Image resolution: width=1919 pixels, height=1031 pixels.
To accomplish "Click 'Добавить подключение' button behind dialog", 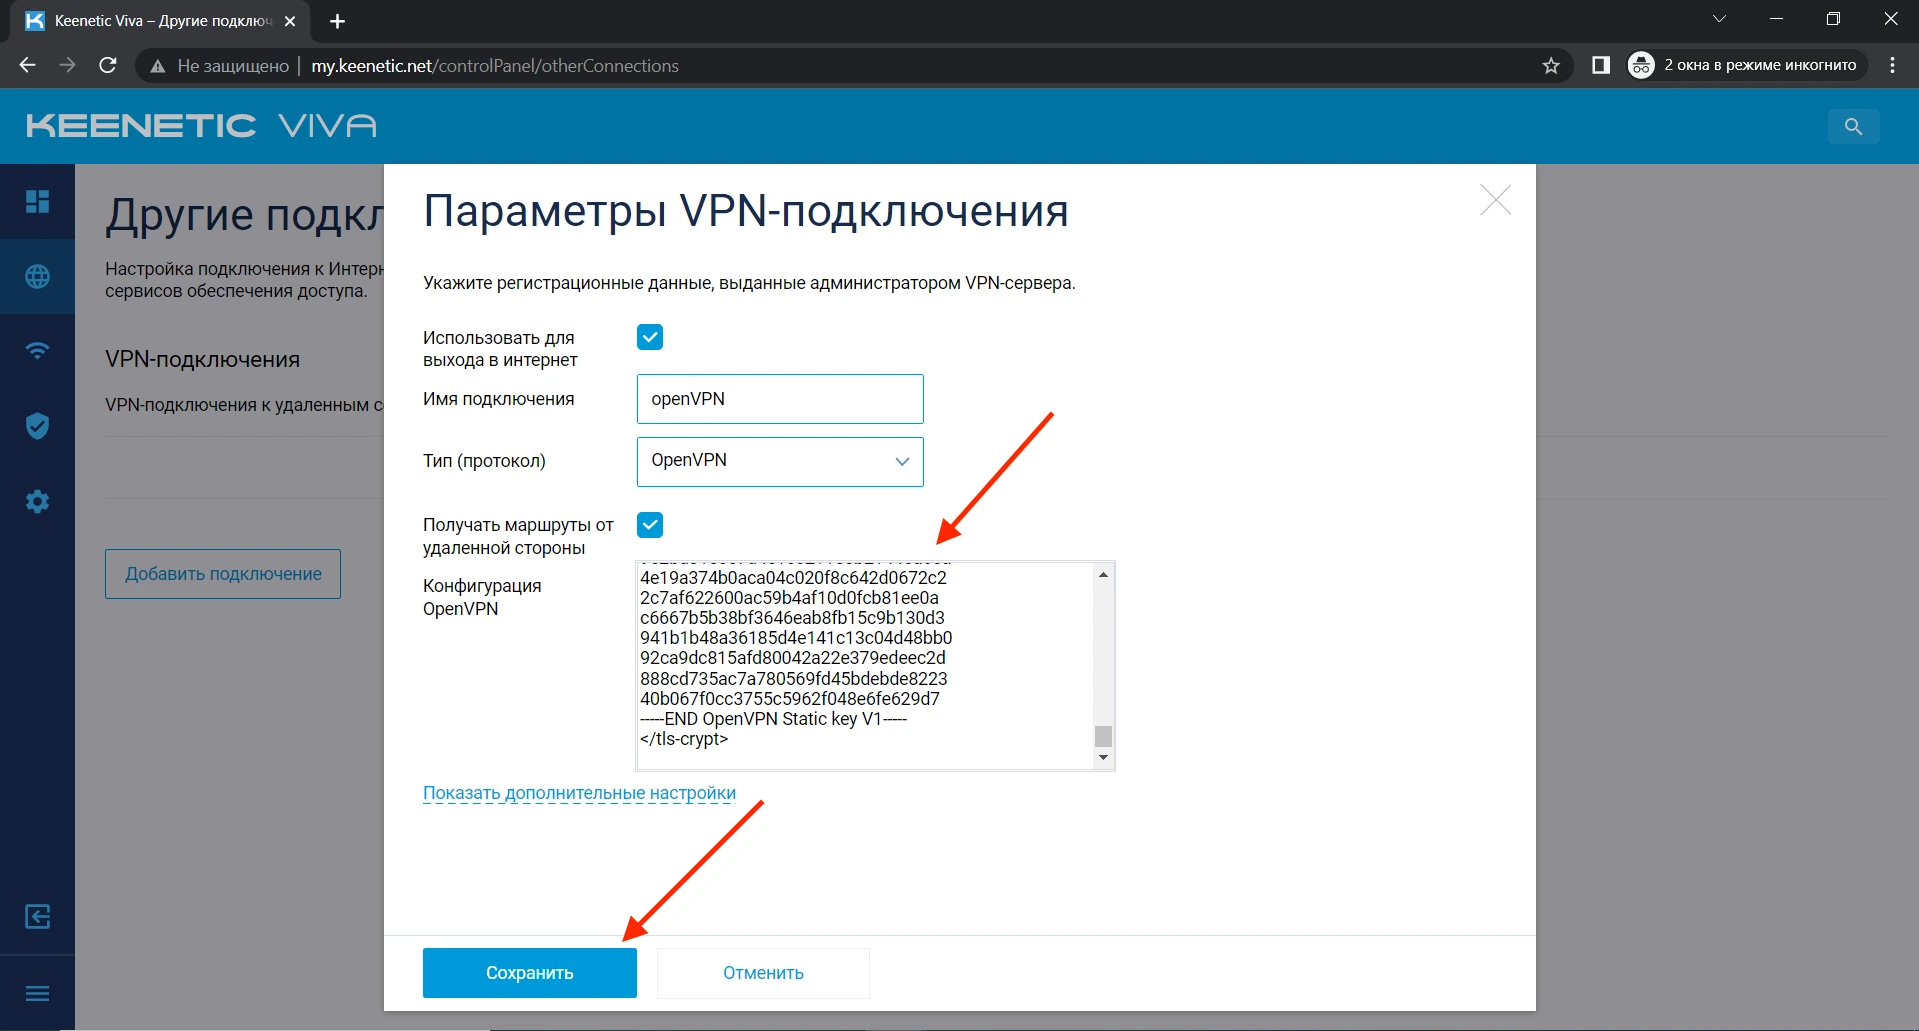I will (223, 574).
